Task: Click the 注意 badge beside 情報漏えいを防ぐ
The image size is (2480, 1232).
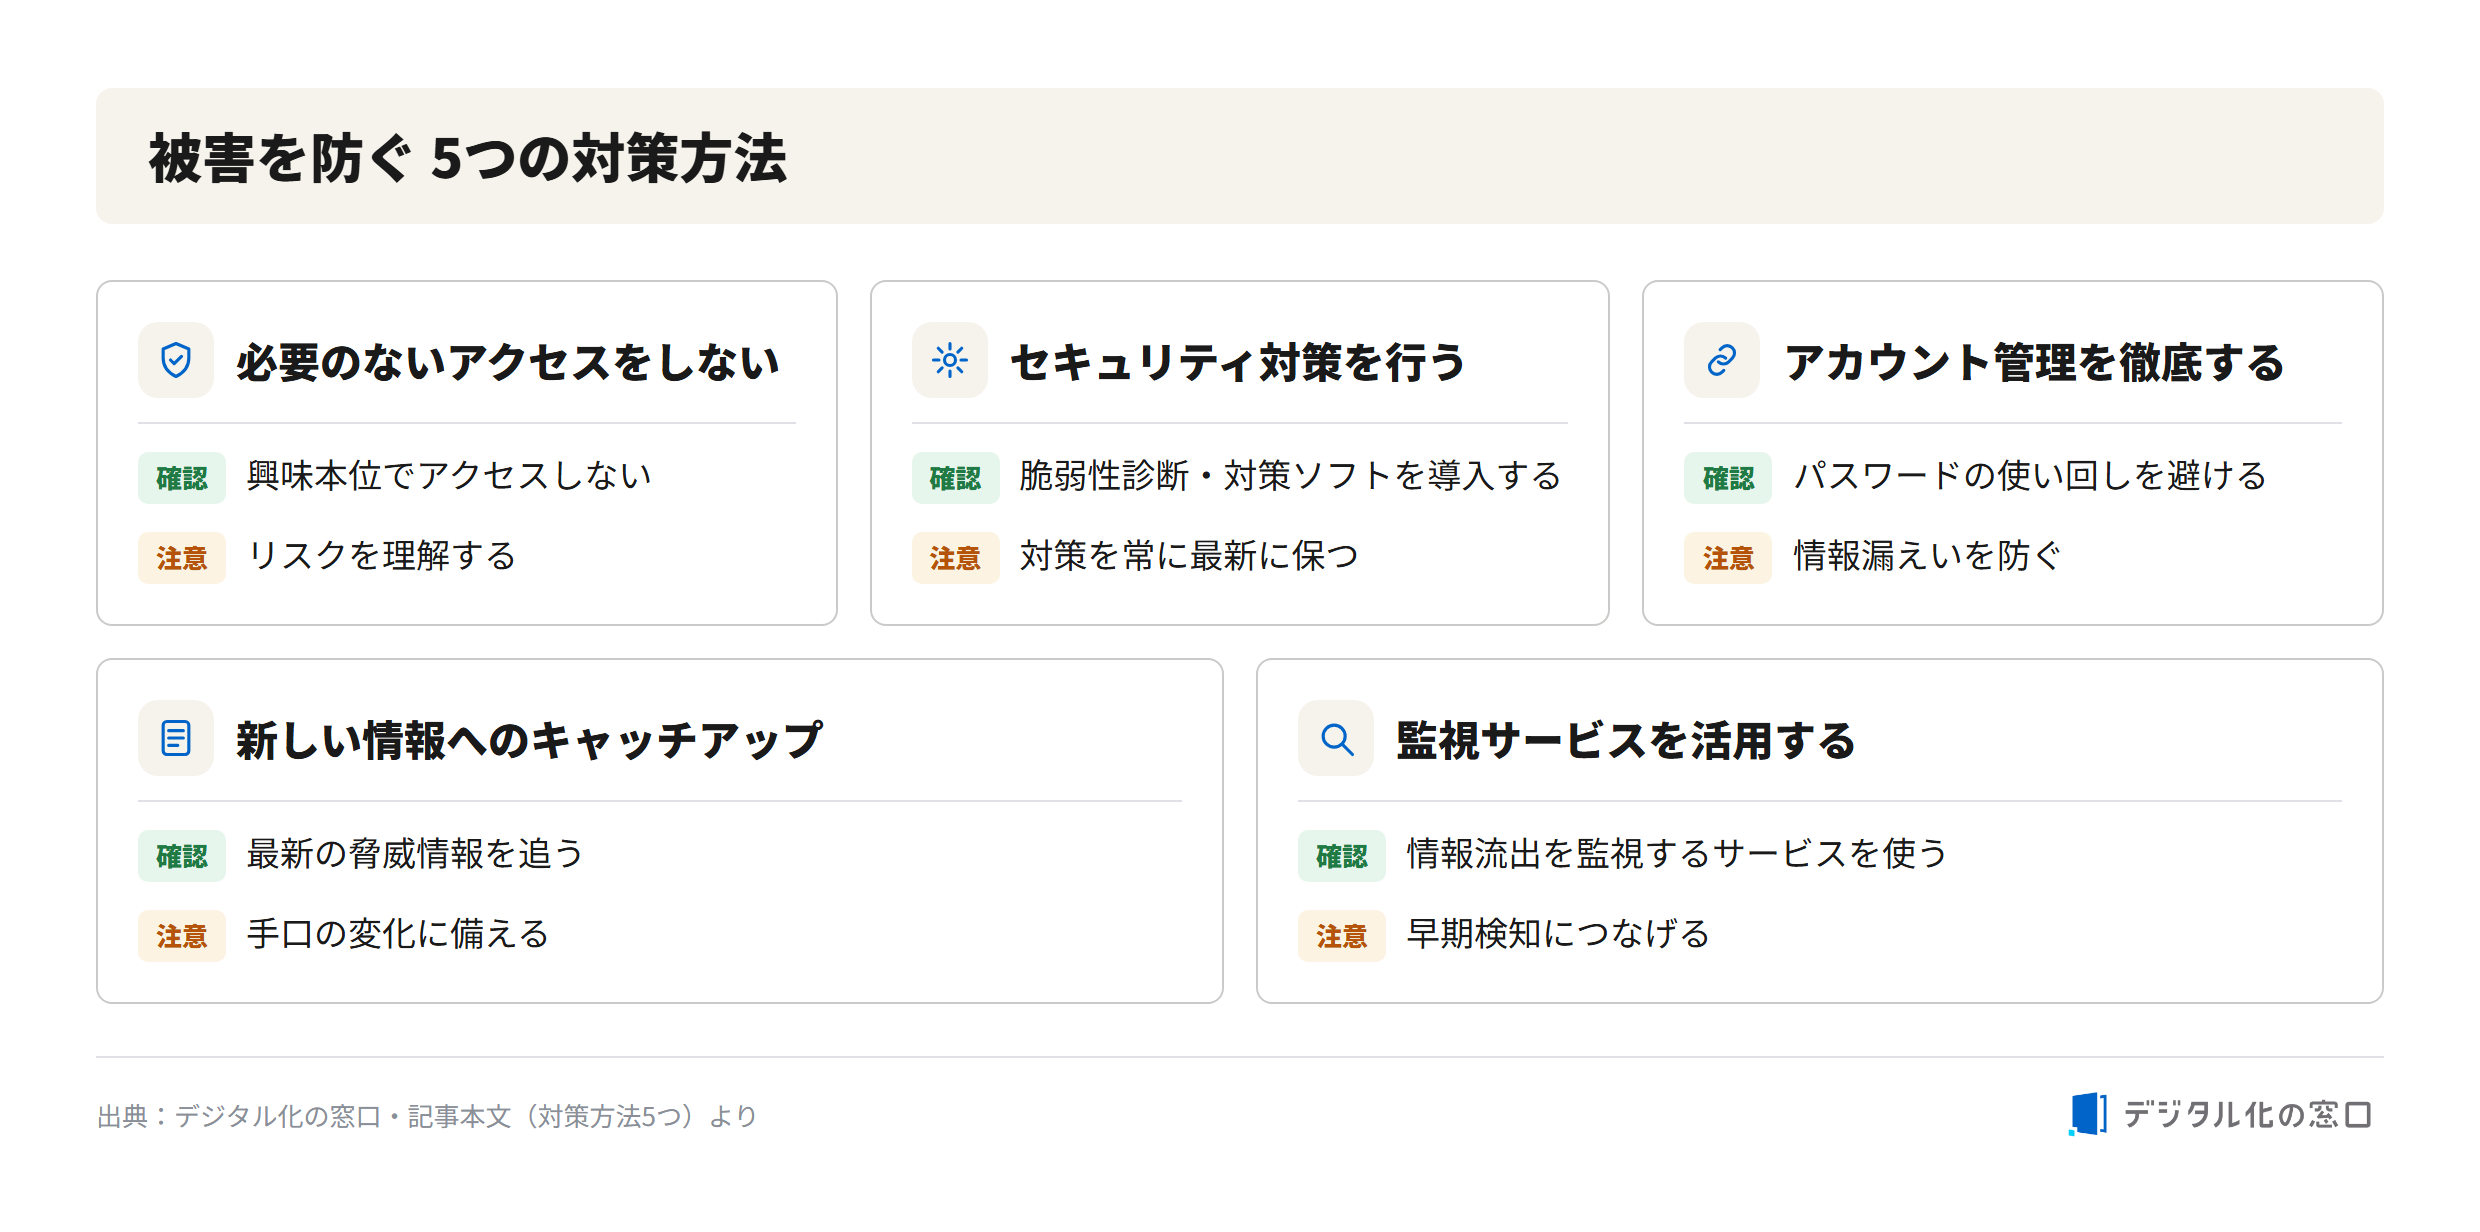Action: click(x=1728, y=558)
